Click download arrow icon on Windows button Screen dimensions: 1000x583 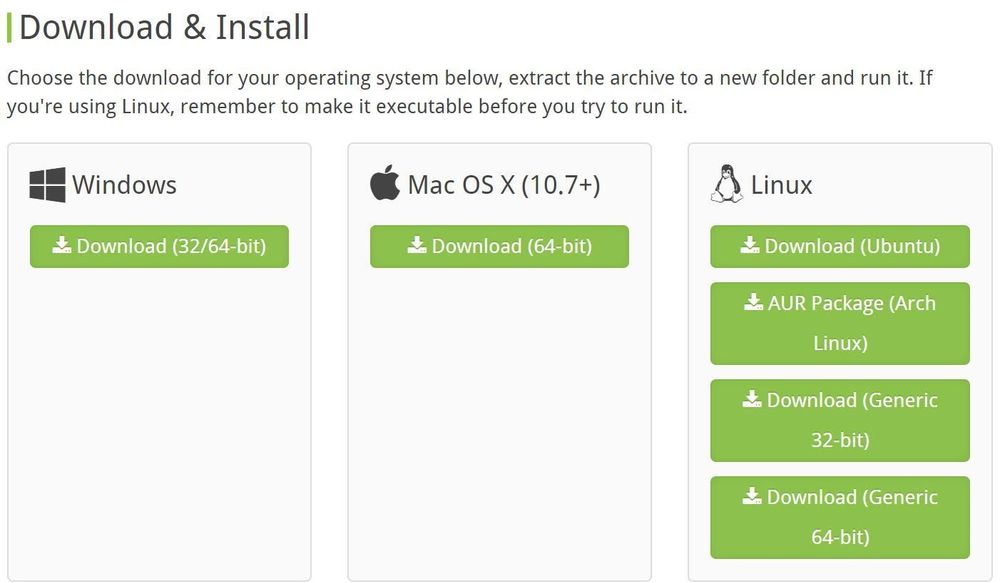click(62, 245)
